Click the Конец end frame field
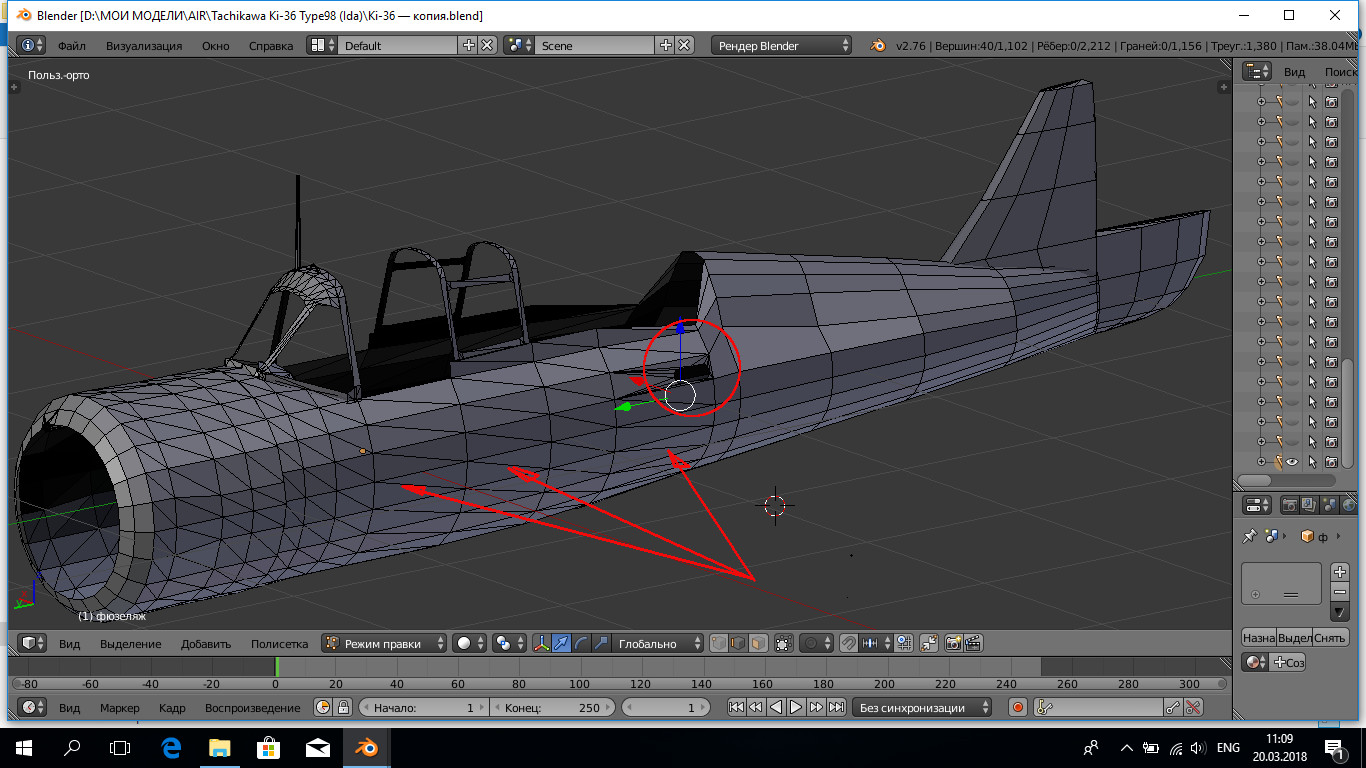Viewport: 1366px width, 768px height. 551,708
